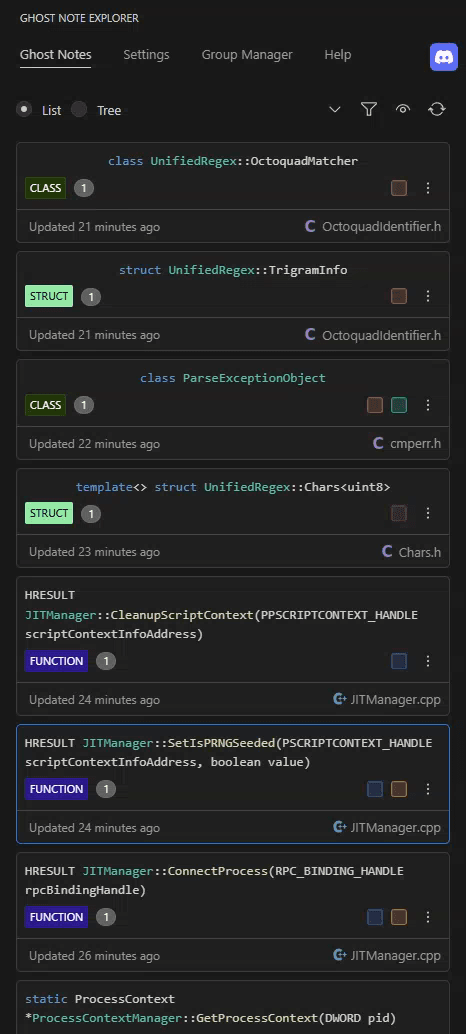The image size is (466, 1034).
Task: Select the JITManager::ConnectProcess signature text
Action: point(214,881)
